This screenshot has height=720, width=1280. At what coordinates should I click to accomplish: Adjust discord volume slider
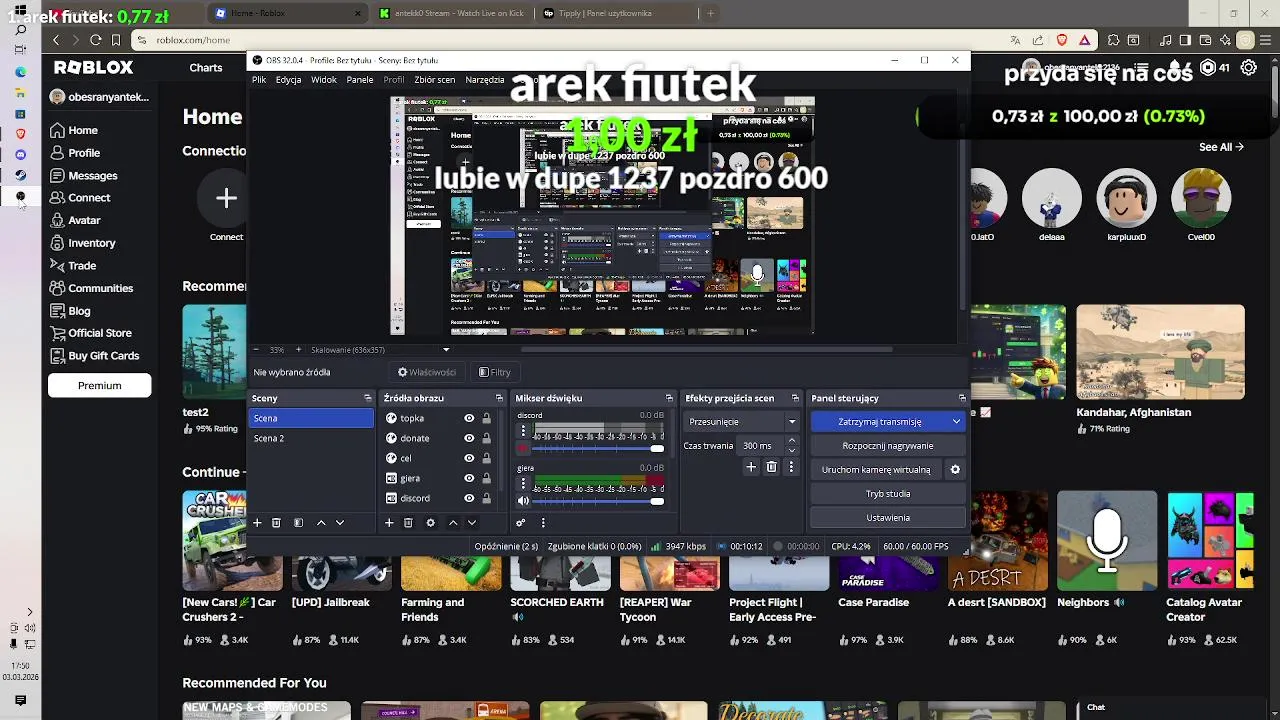[599, 449]
